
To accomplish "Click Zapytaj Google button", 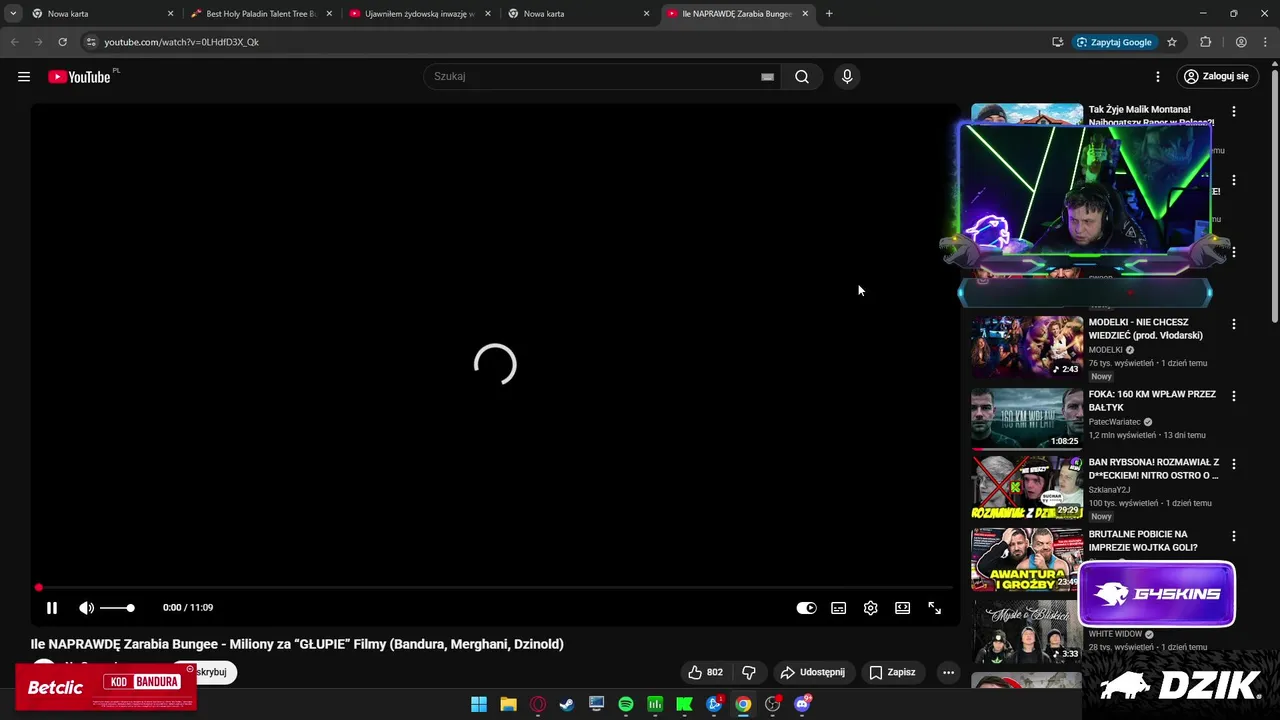I will click(1115, 42).
